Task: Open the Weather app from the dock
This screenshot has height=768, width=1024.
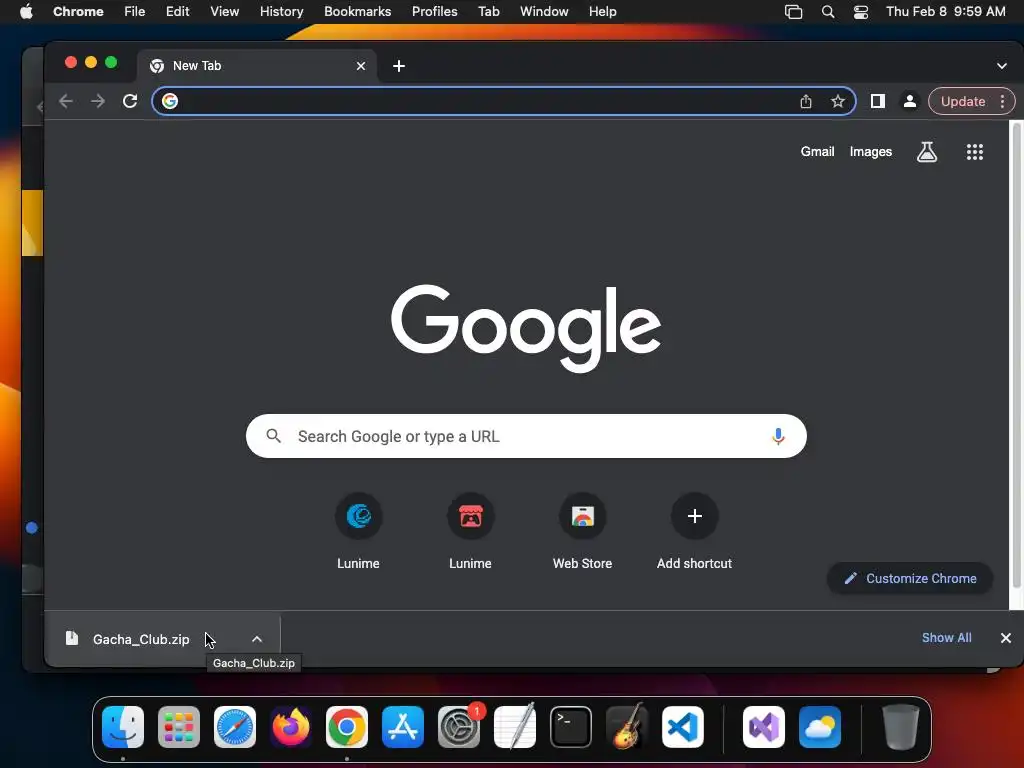Action: coord(820,727)
